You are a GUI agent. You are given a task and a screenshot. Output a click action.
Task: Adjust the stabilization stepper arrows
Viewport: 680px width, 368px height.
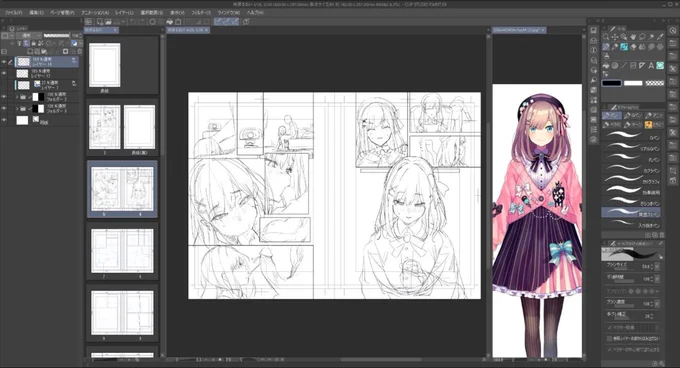pos(651,316)
